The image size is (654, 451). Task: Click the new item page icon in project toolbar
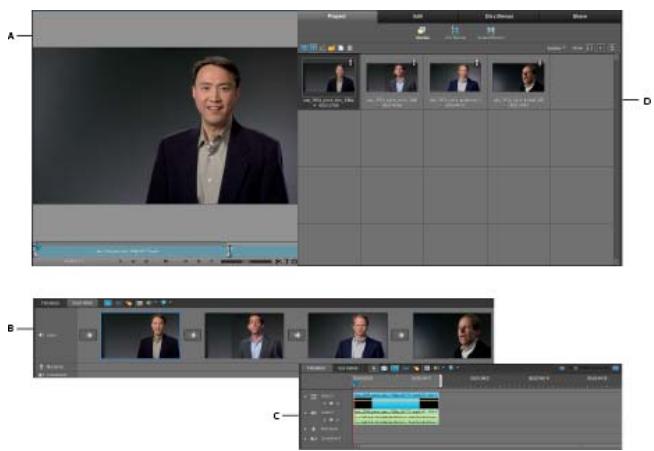click(x=341, y=48)
